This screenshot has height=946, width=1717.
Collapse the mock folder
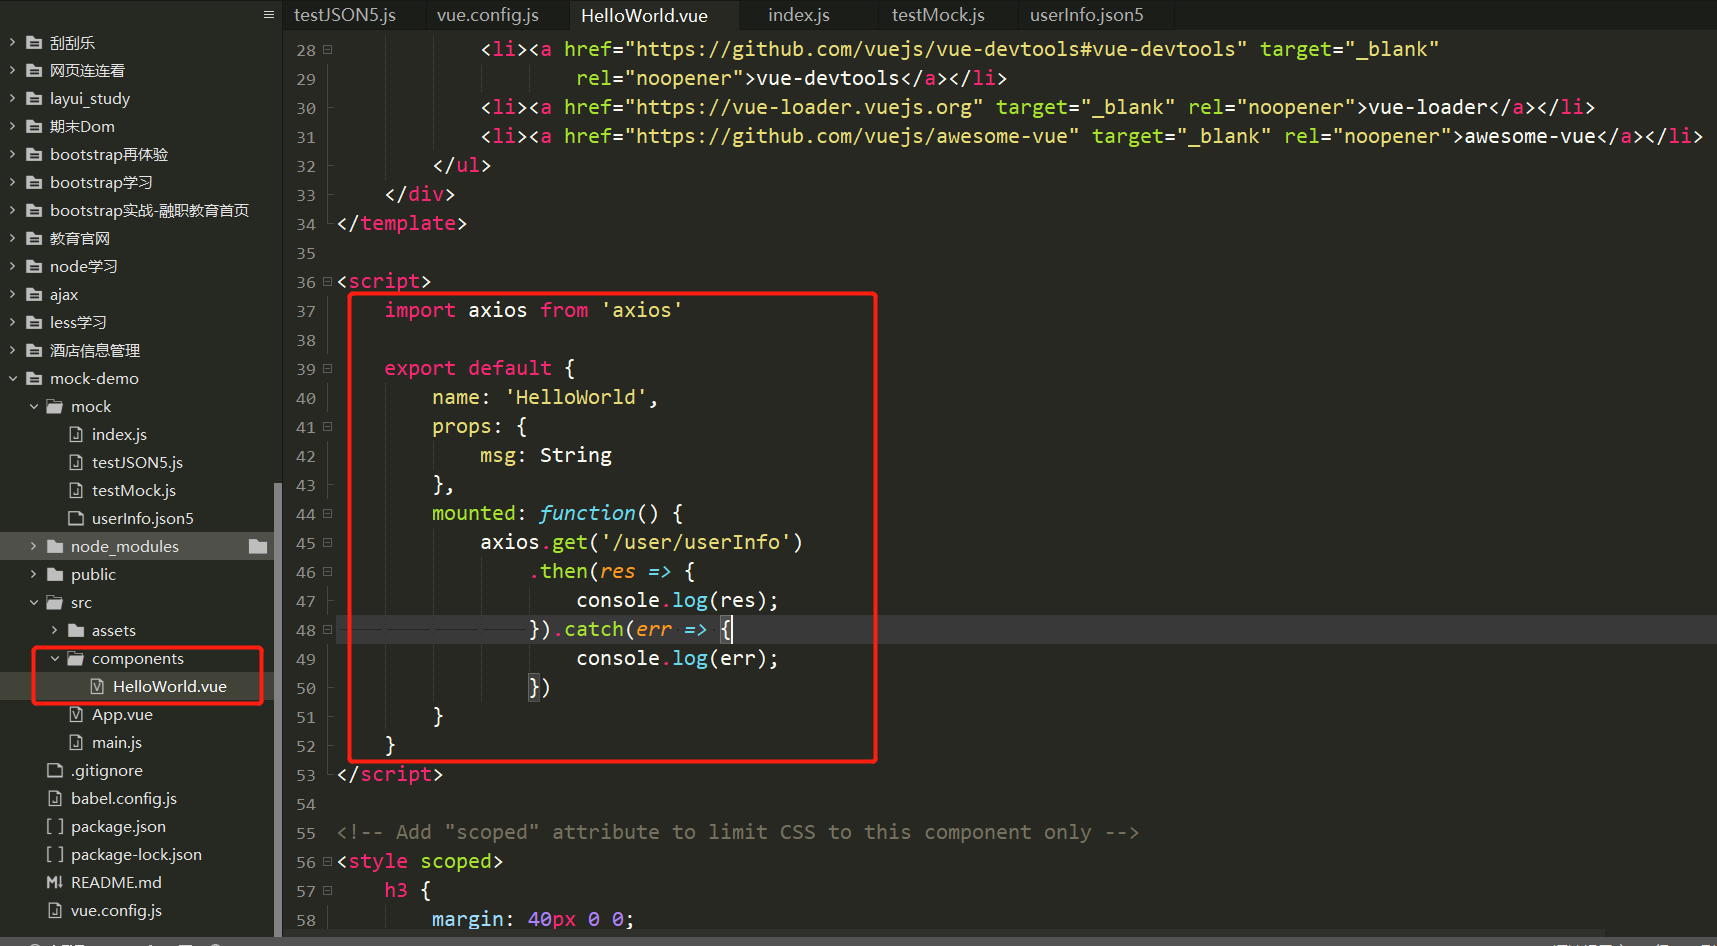point(34,407)
